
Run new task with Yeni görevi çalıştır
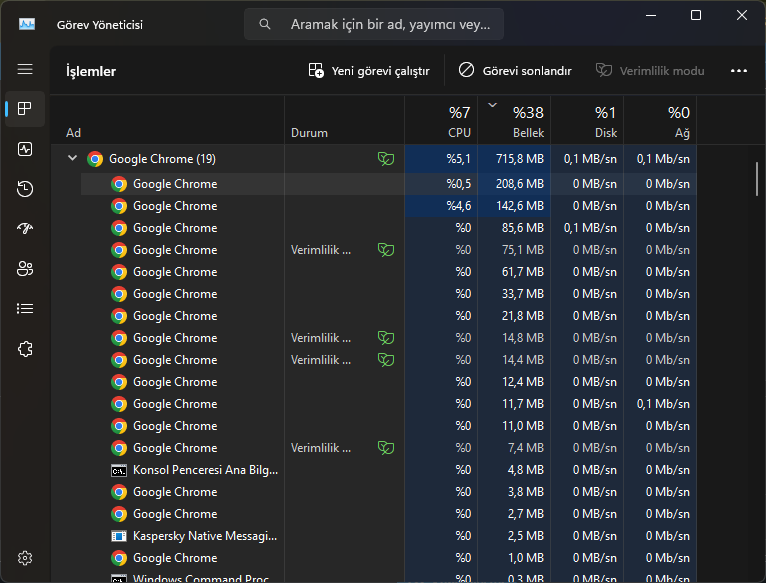click(x=369, y=71)
